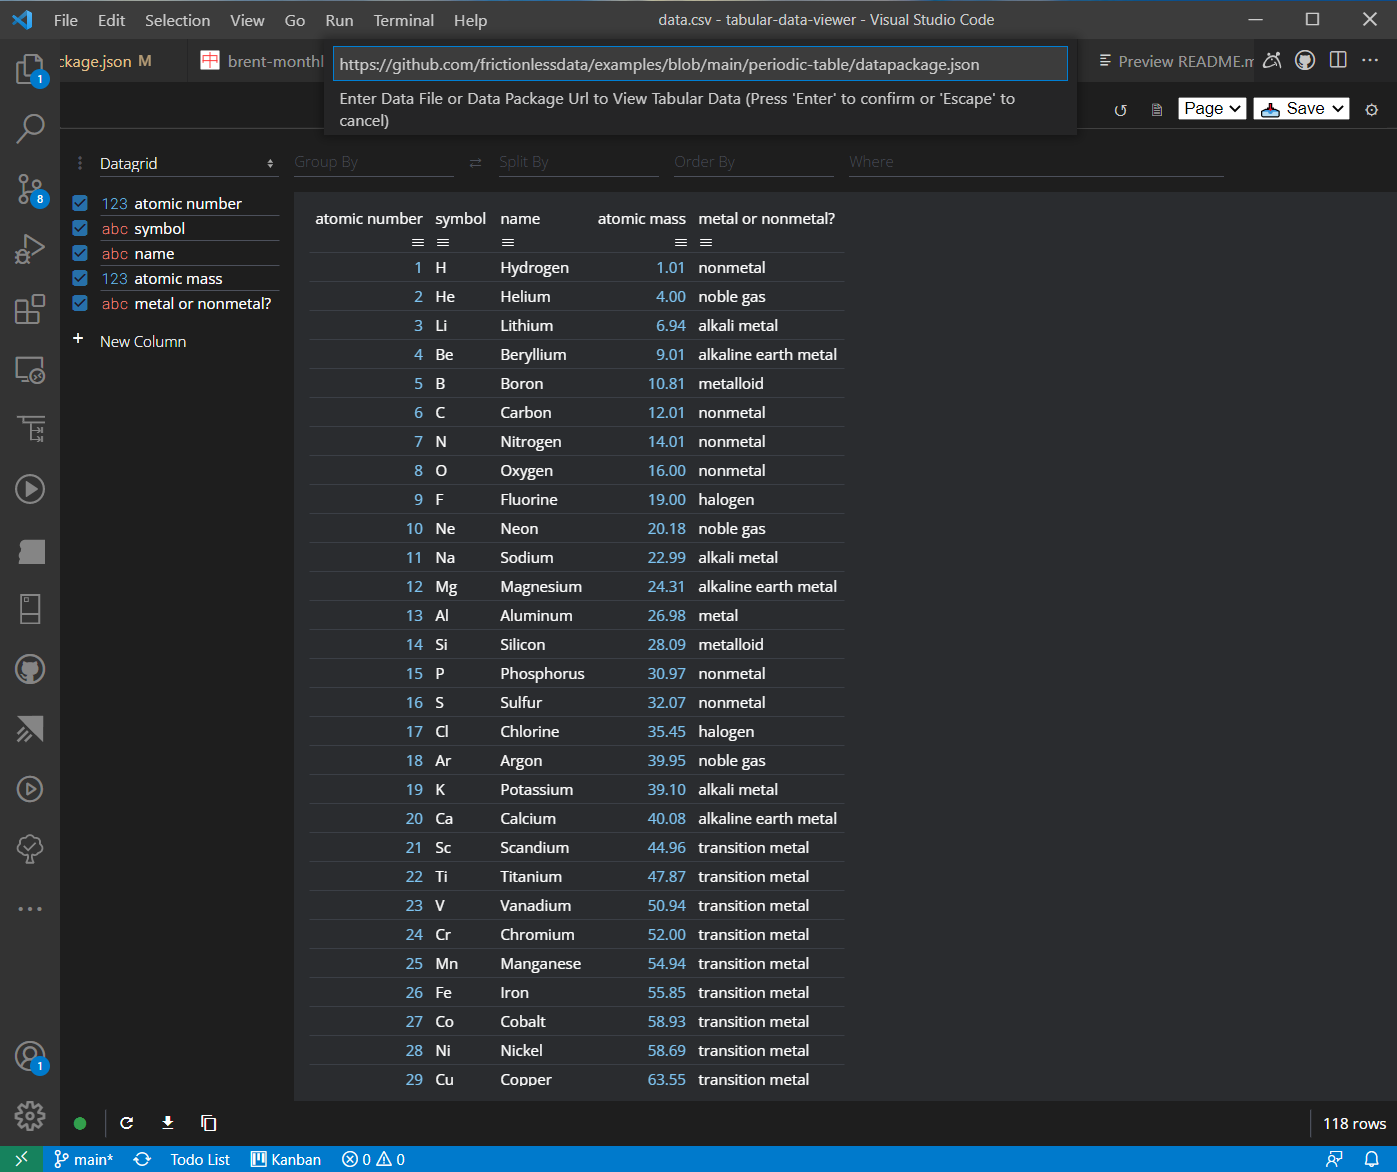The width and height of the screenshot is (1397, 1172).
Task: Show additional activity bar views ellipsis
Action: pos(30,909)
